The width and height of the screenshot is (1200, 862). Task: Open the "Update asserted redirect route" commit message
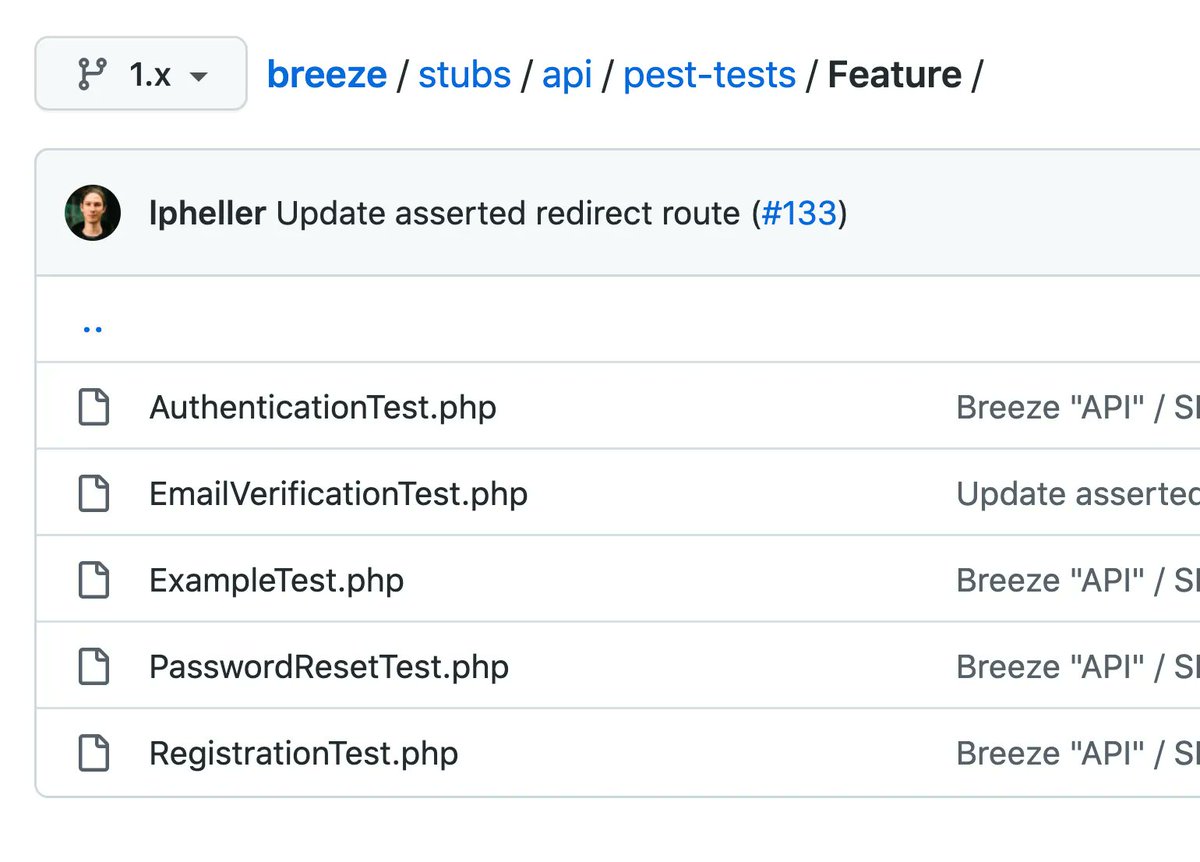pyautogui.click(x=508, y=213)
